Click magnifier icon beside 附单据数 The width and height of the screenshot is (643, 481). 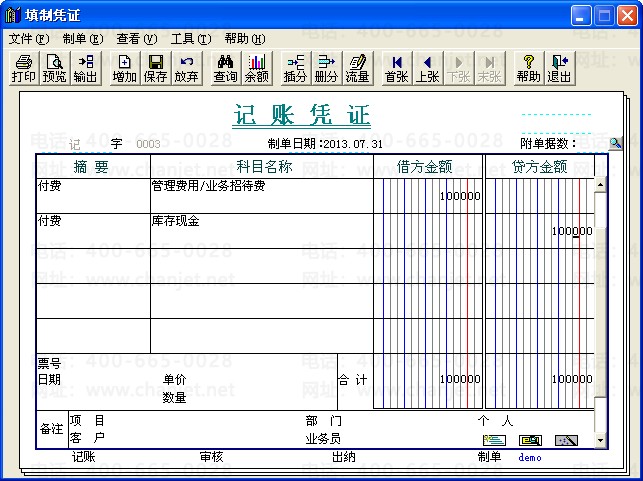(615, 144)
